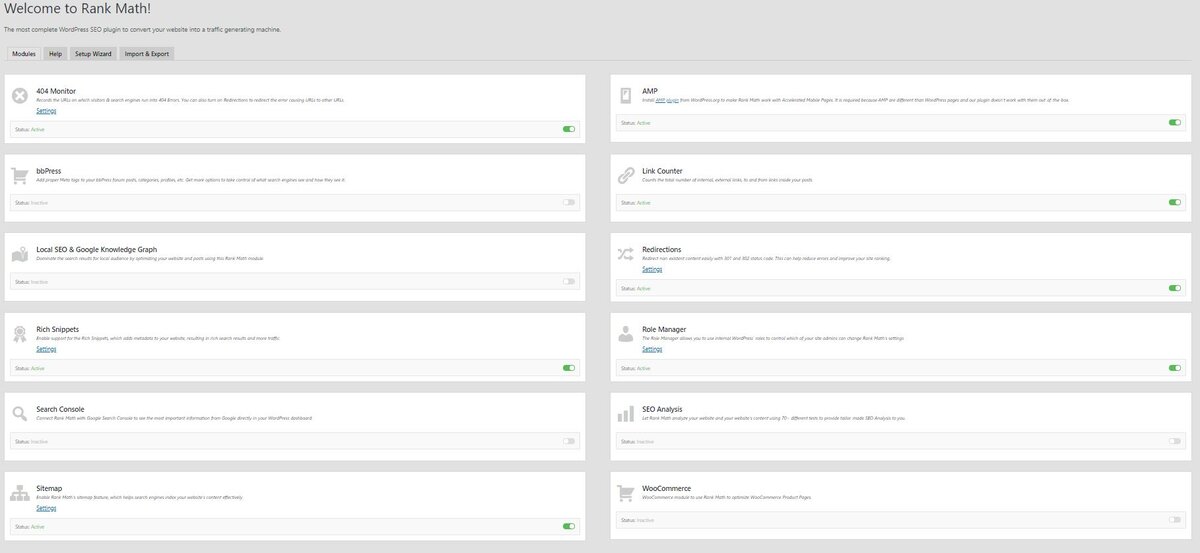Click the bbPress cart icon

click(x=19, y=176)
